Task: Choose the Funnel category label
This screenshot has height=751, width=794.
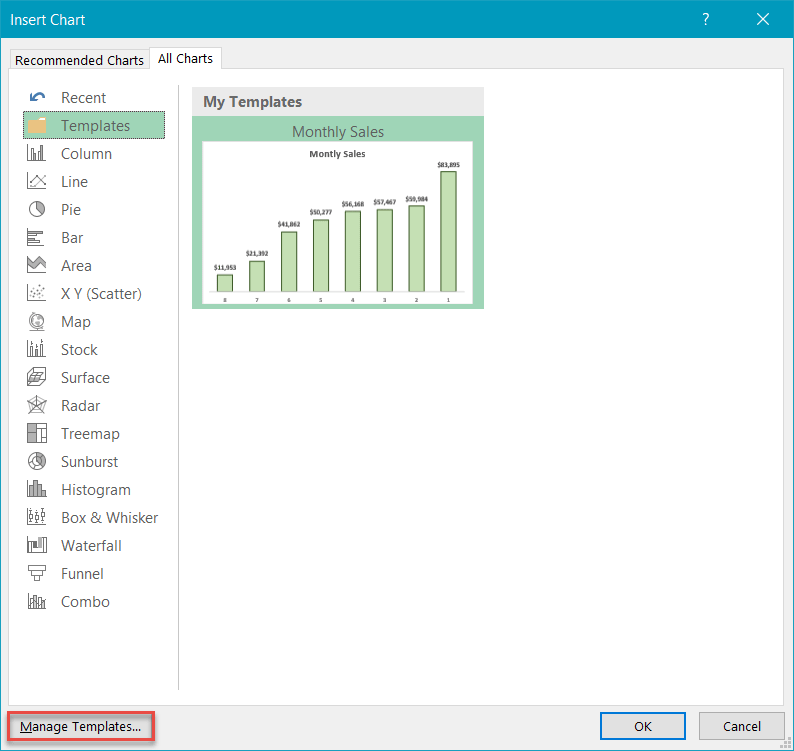Action: 82,574
